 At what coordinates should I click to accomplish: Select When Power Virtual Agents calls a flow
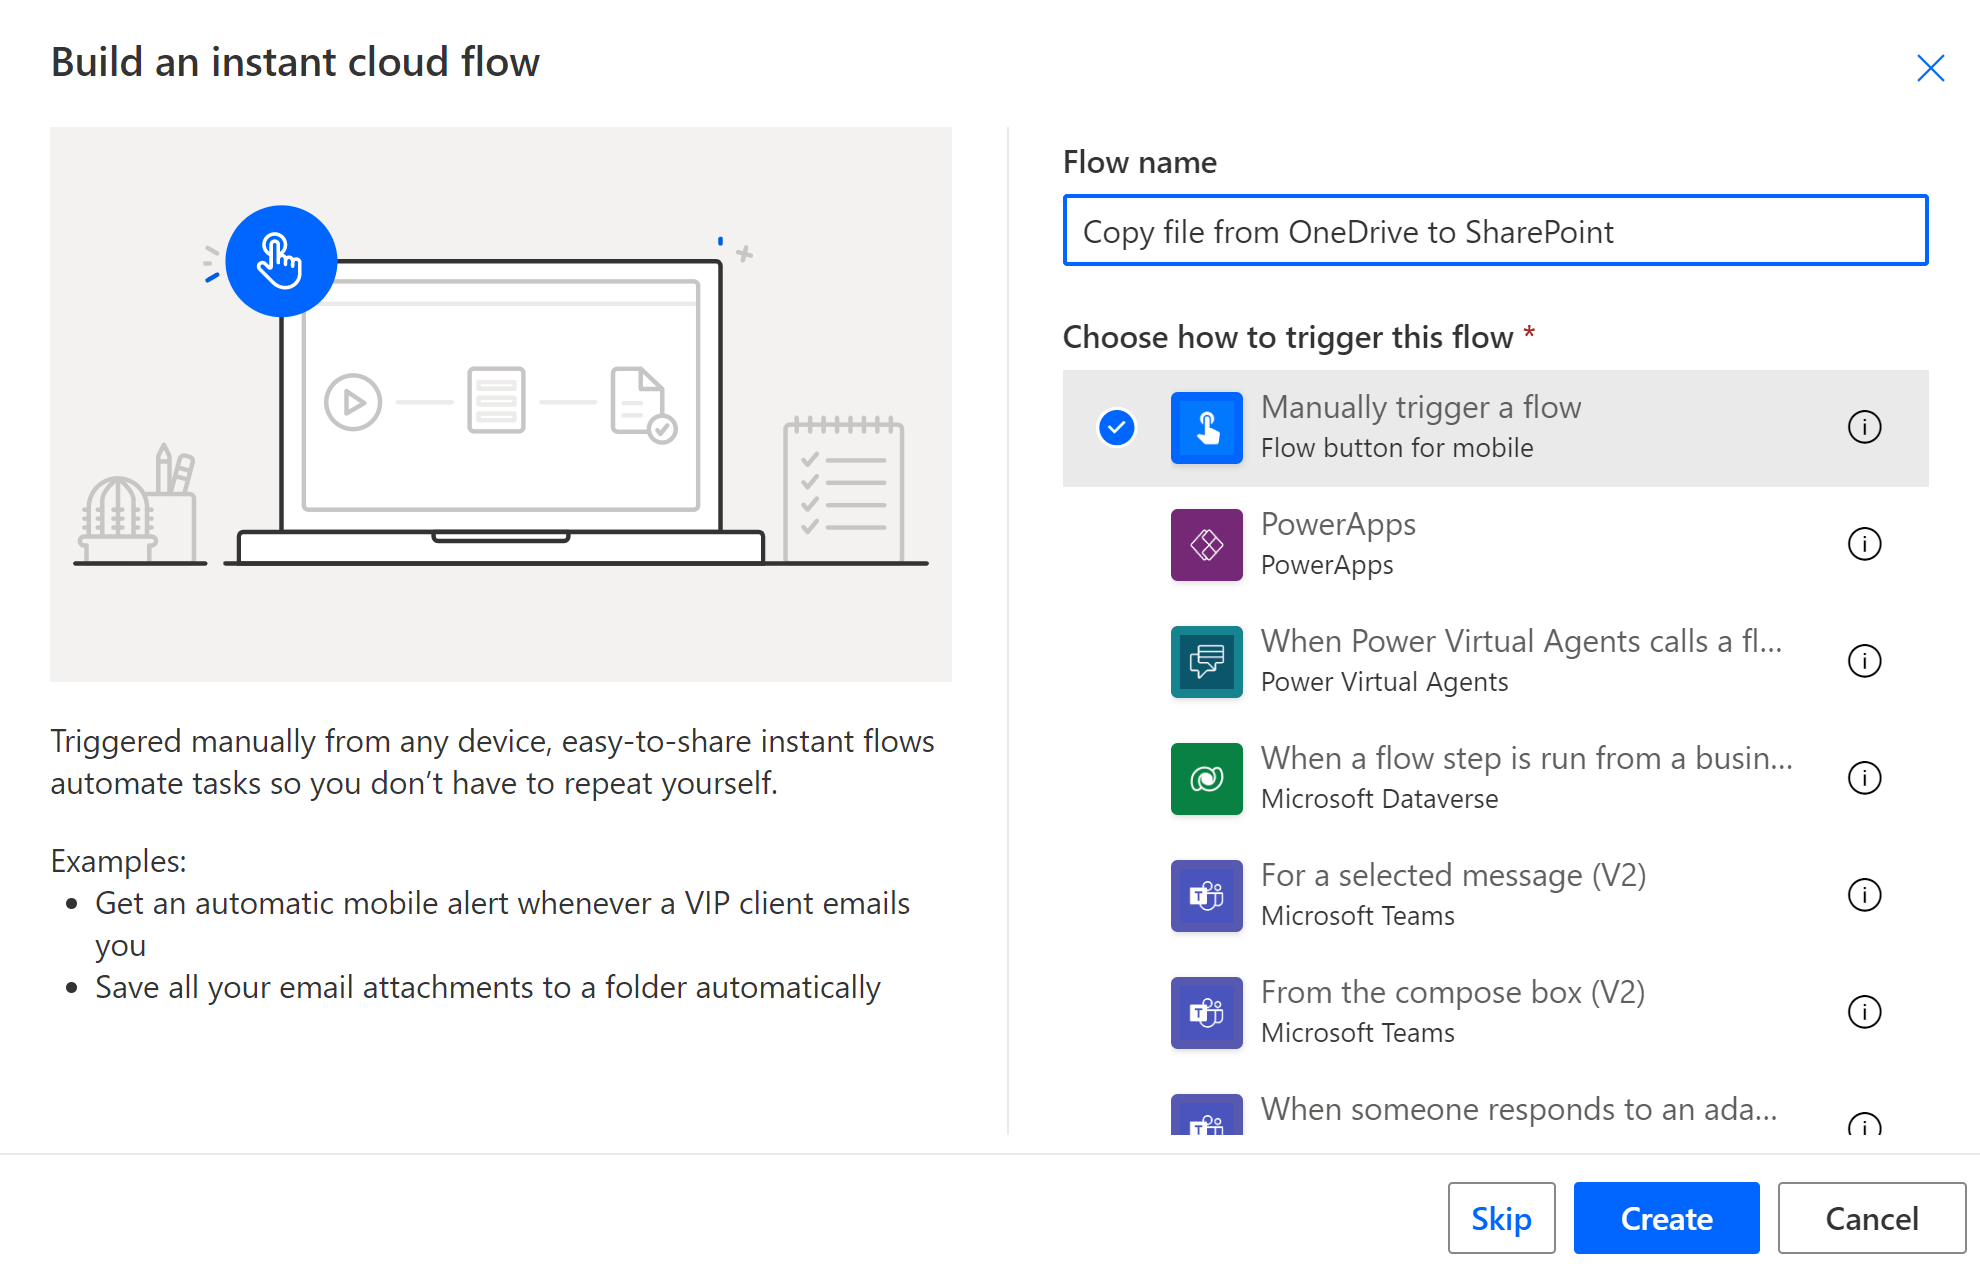[x=1495, y=662]
